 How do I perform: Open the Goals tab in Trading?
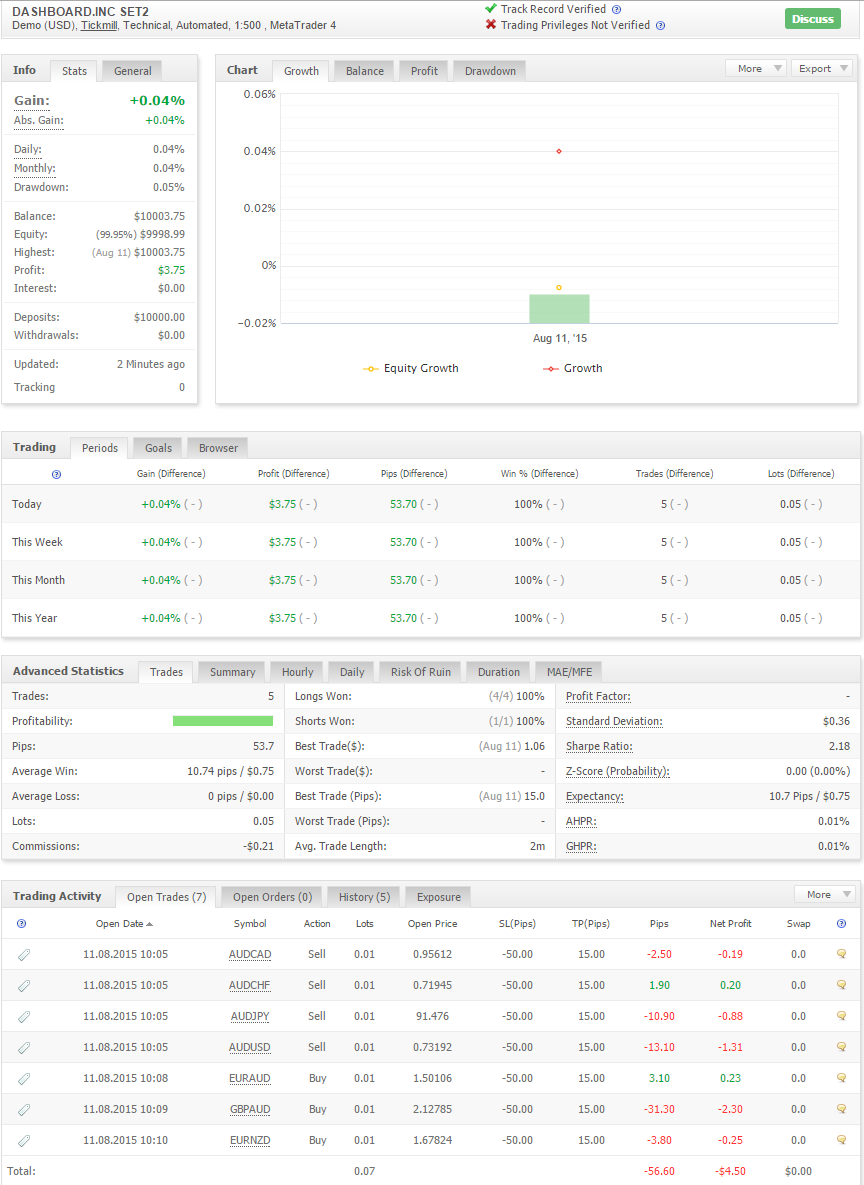click(158, 448)
